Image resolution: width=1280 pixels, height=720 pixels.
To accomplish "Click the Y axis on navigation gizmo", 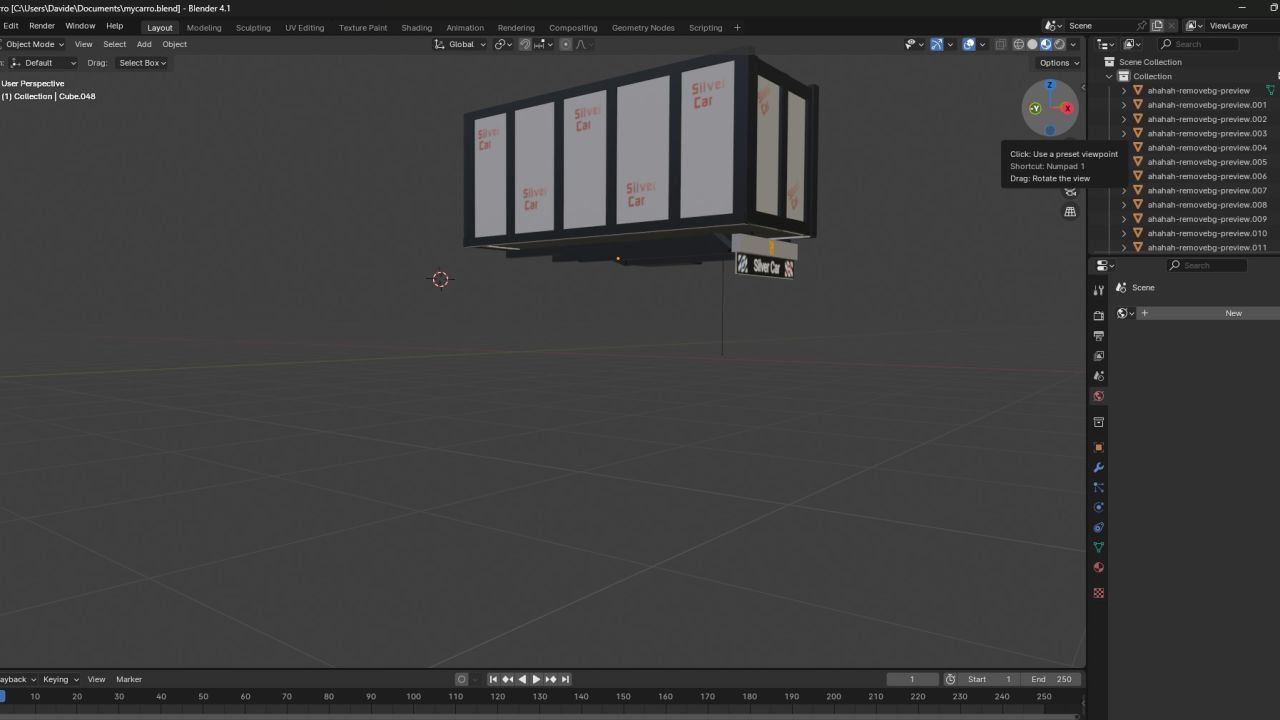I will pyautogui.click(x=1035, y=108).
